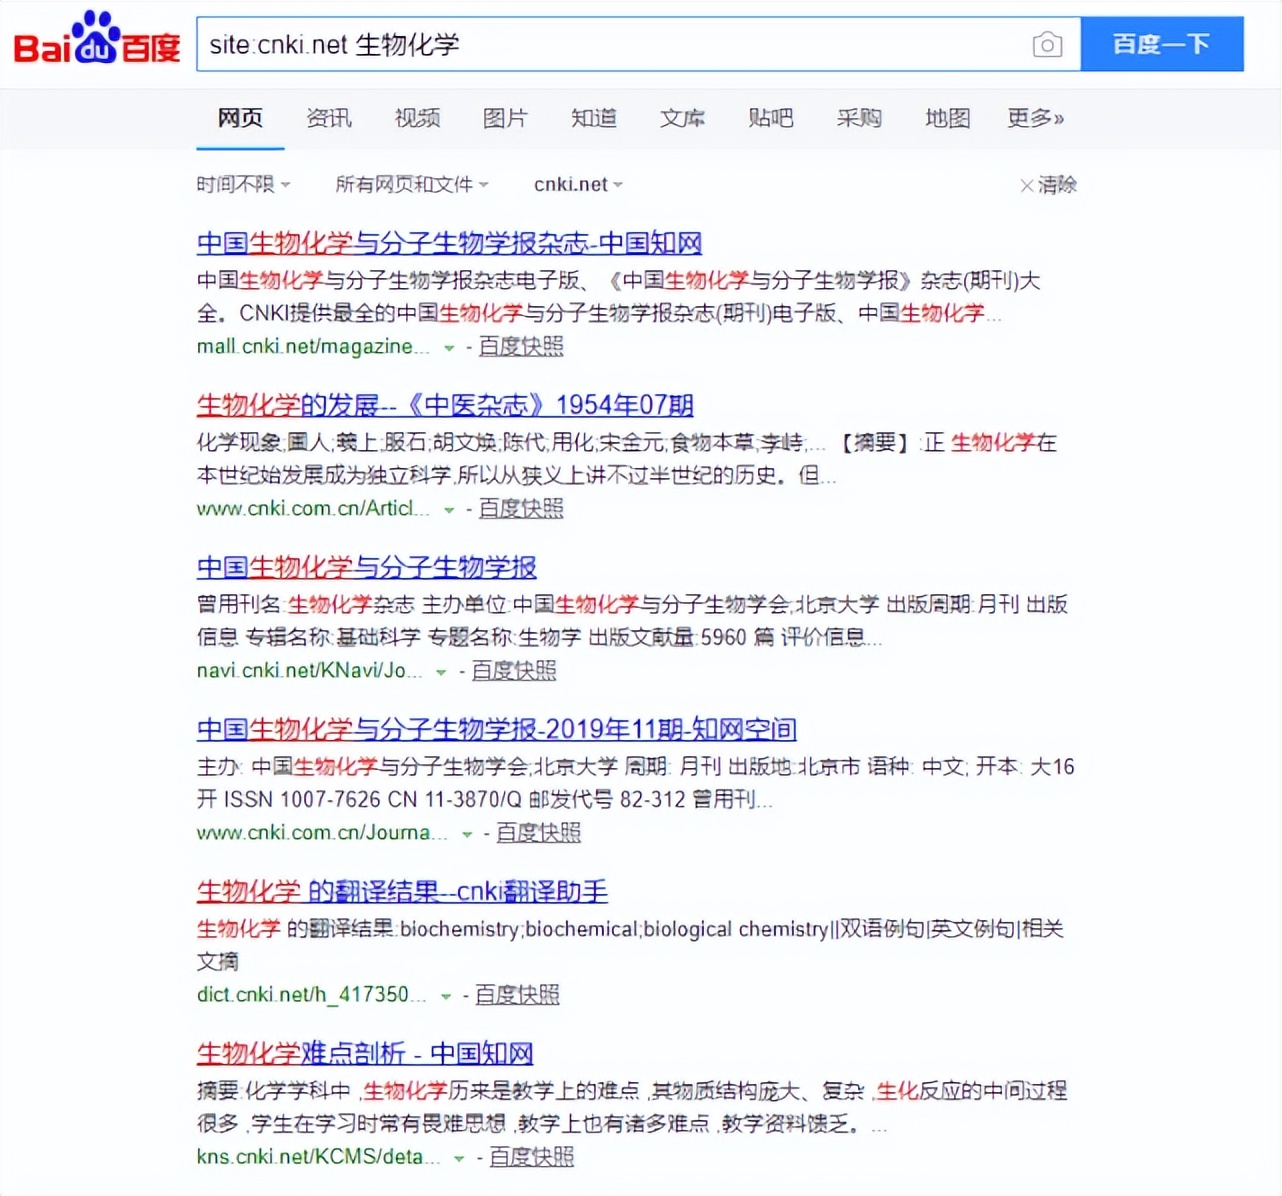The width and height of the screenshot is (1282, 1196).
Task: Switch to 图片 image search
Action: click(505, 118)
